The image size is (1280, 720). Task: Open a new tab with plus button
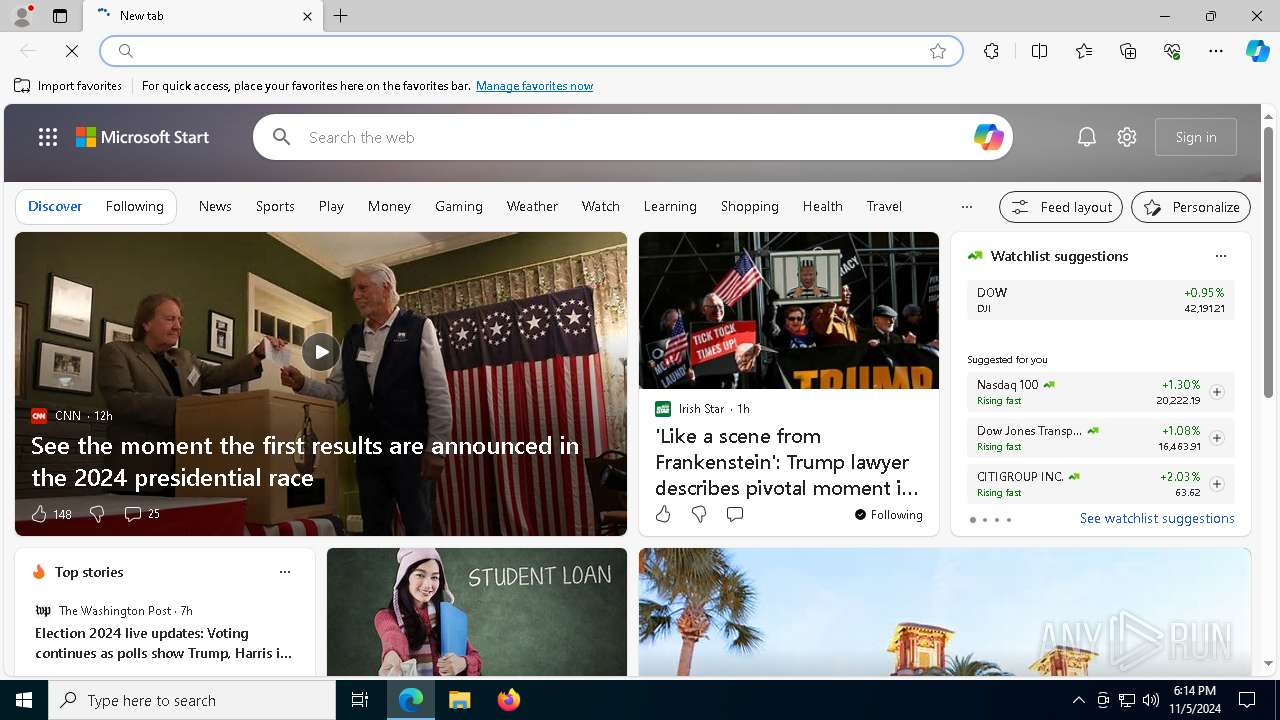click(341, 16)
